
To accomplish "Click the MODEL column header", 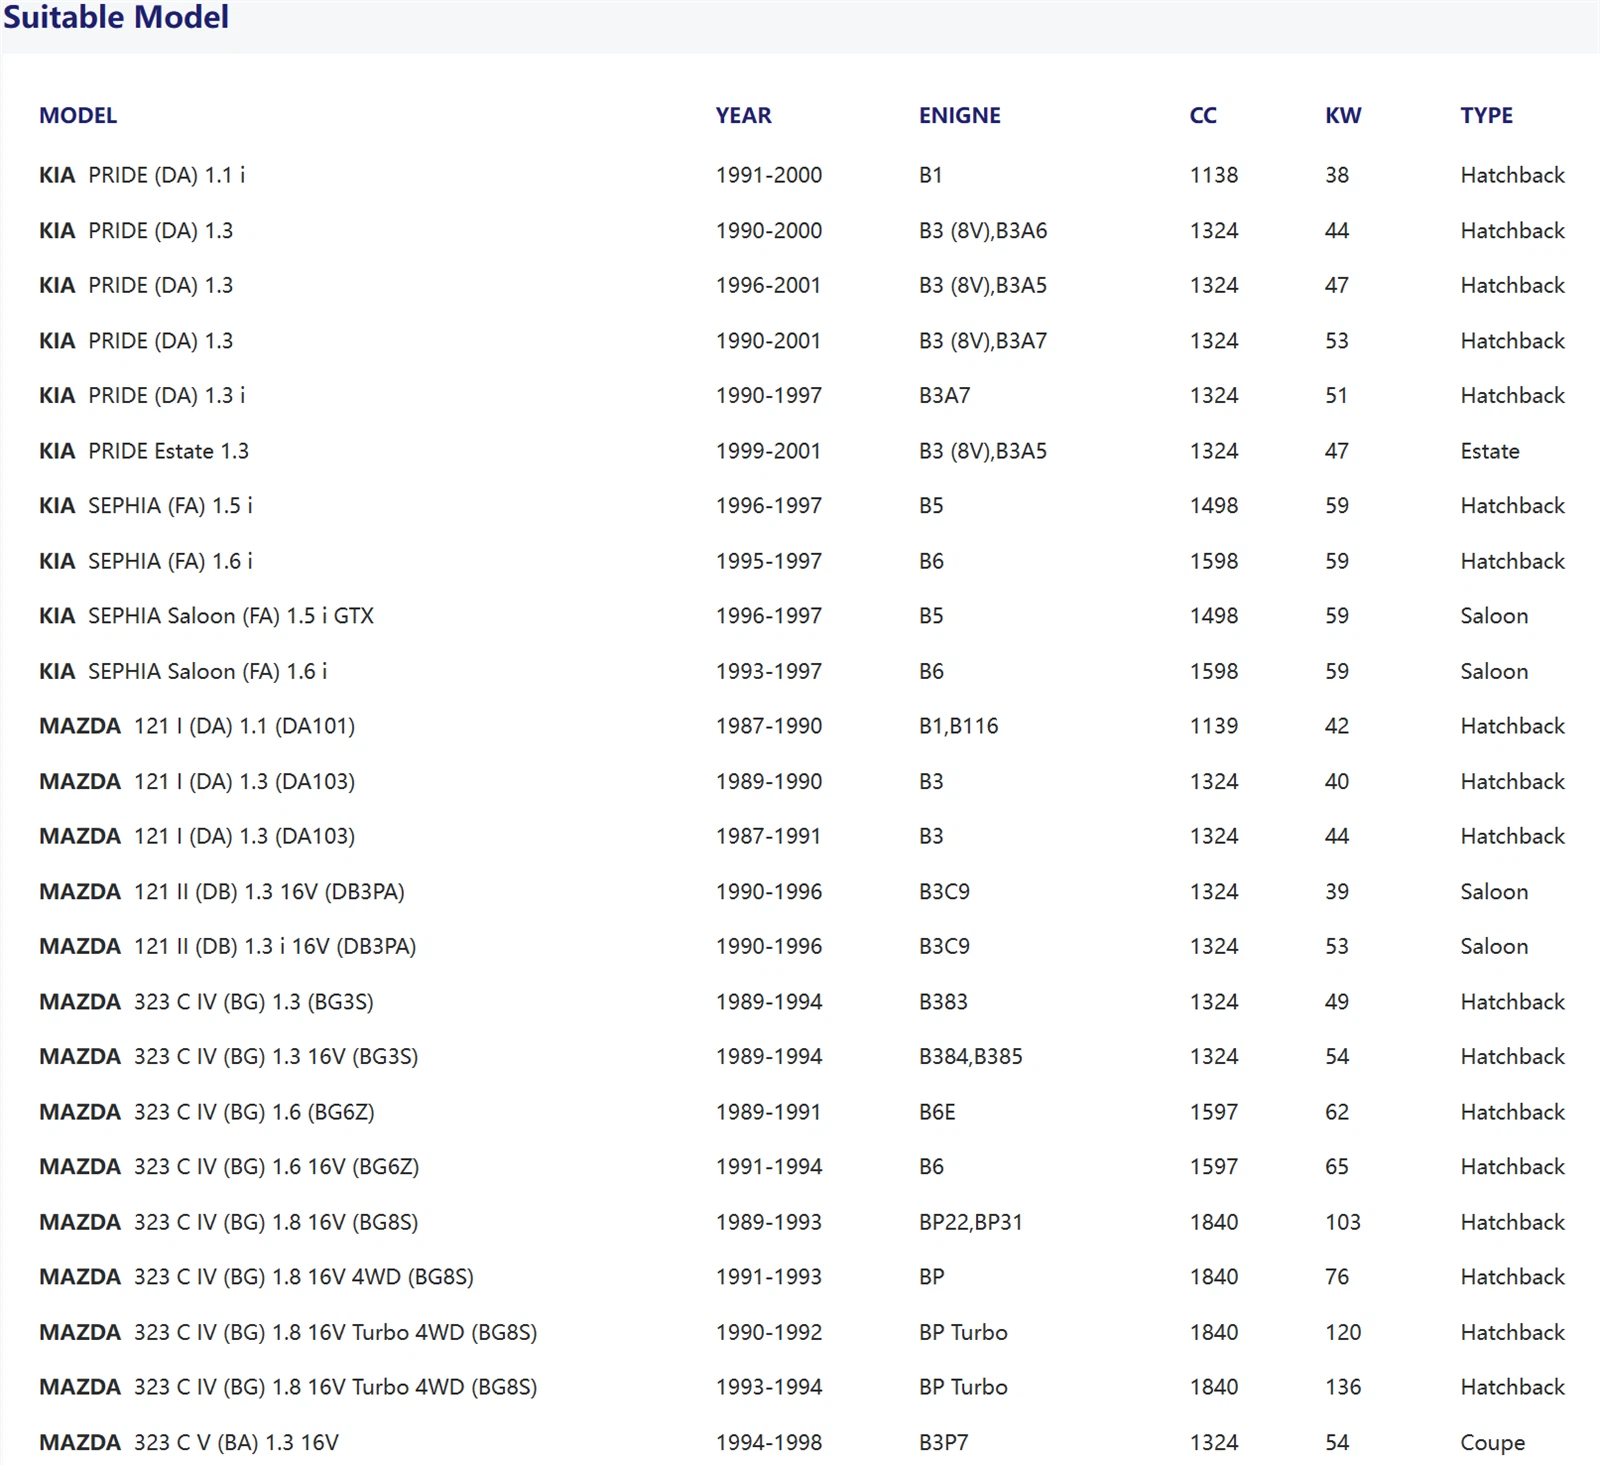I will pos(78,115).
